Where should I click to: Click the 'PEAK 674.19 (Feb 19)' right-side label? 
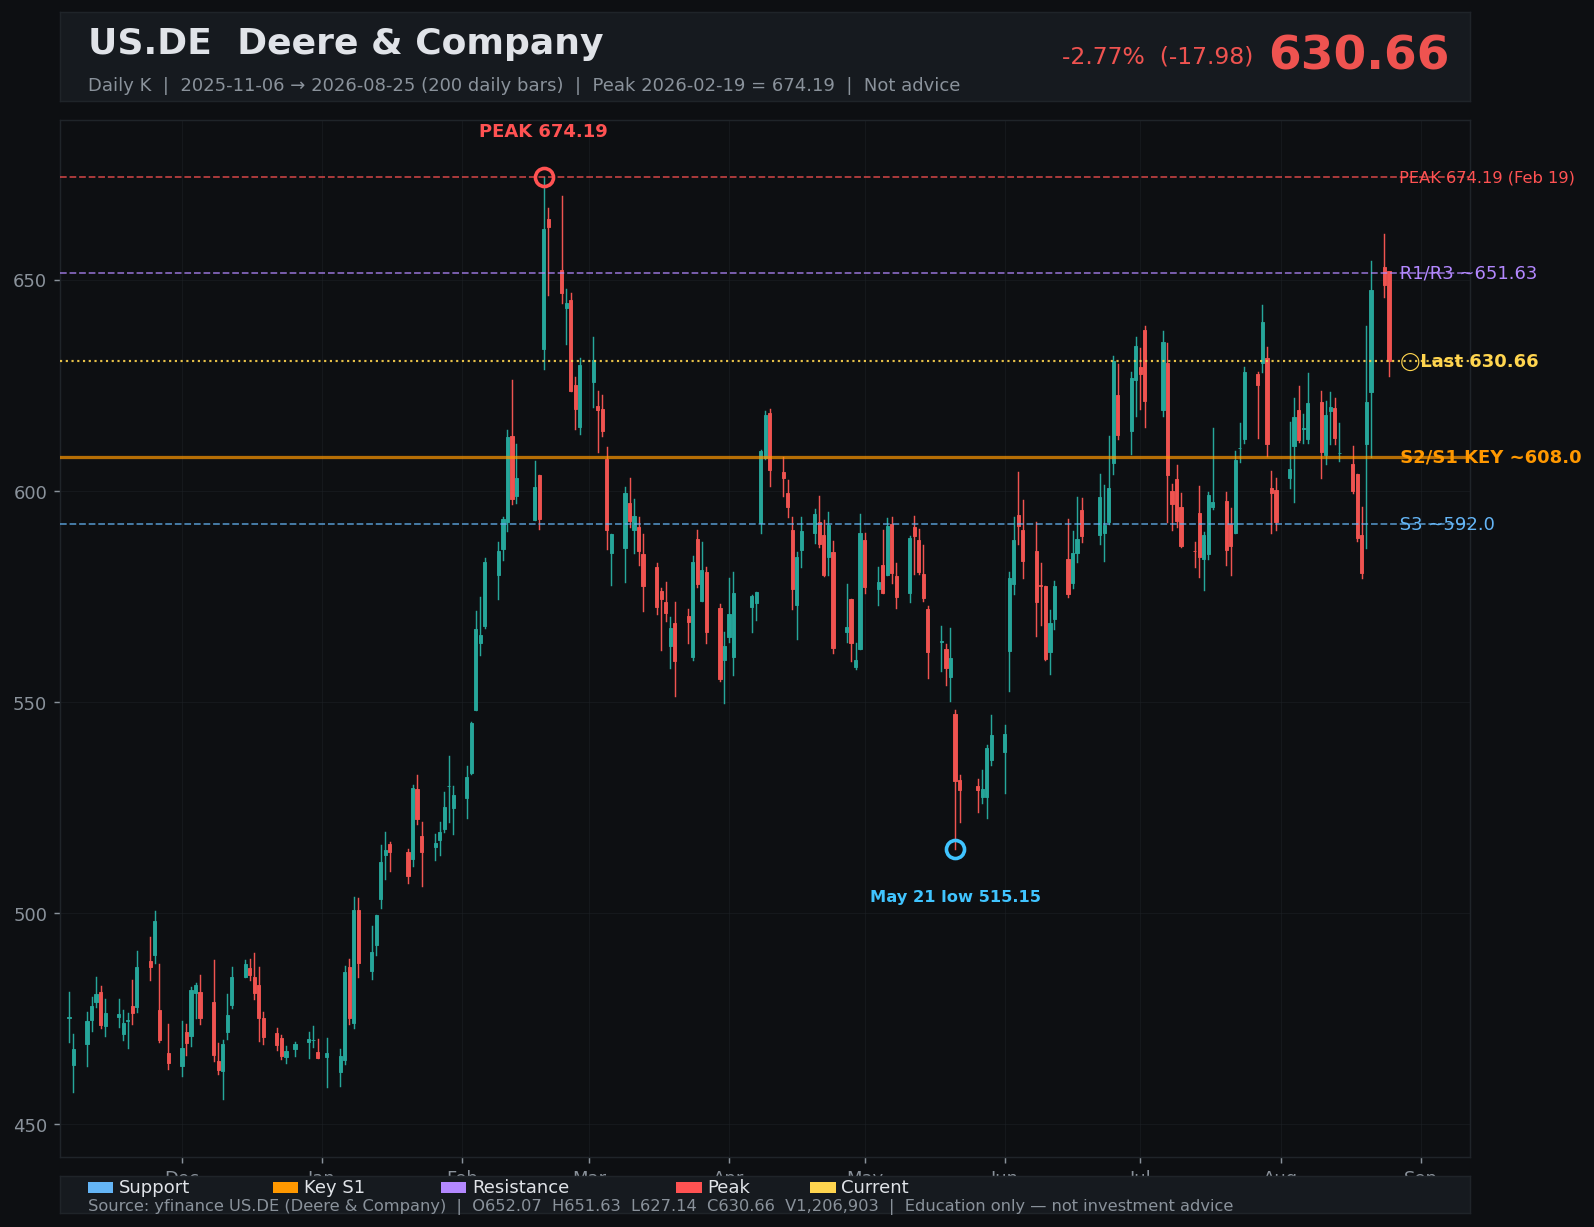click(1486, 178)
